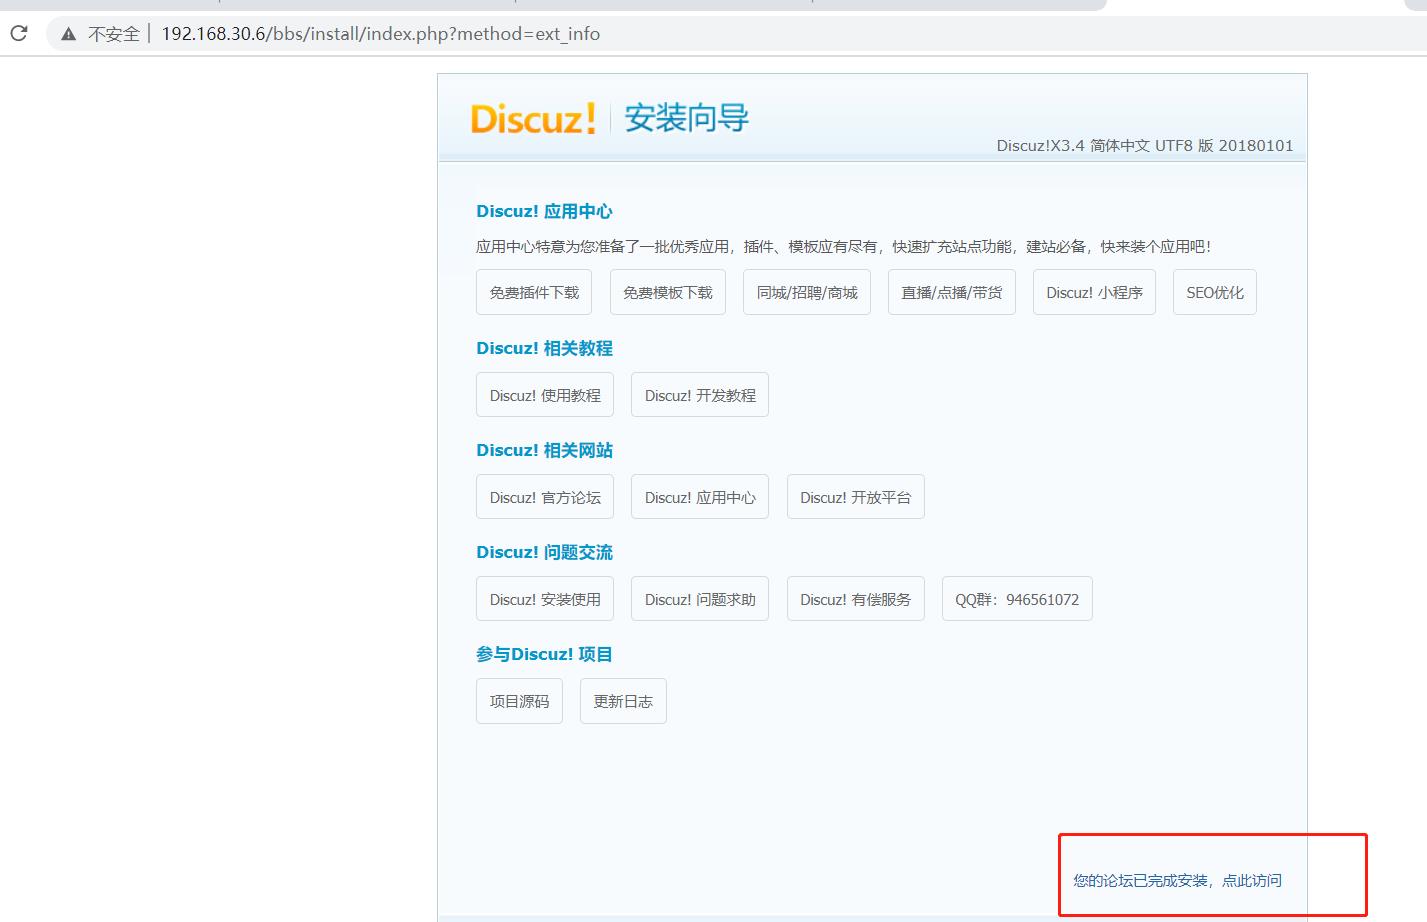The image size is (1427, 922).
Task: Visit Discuz! 开放平台
Action: tap(856, 497)
